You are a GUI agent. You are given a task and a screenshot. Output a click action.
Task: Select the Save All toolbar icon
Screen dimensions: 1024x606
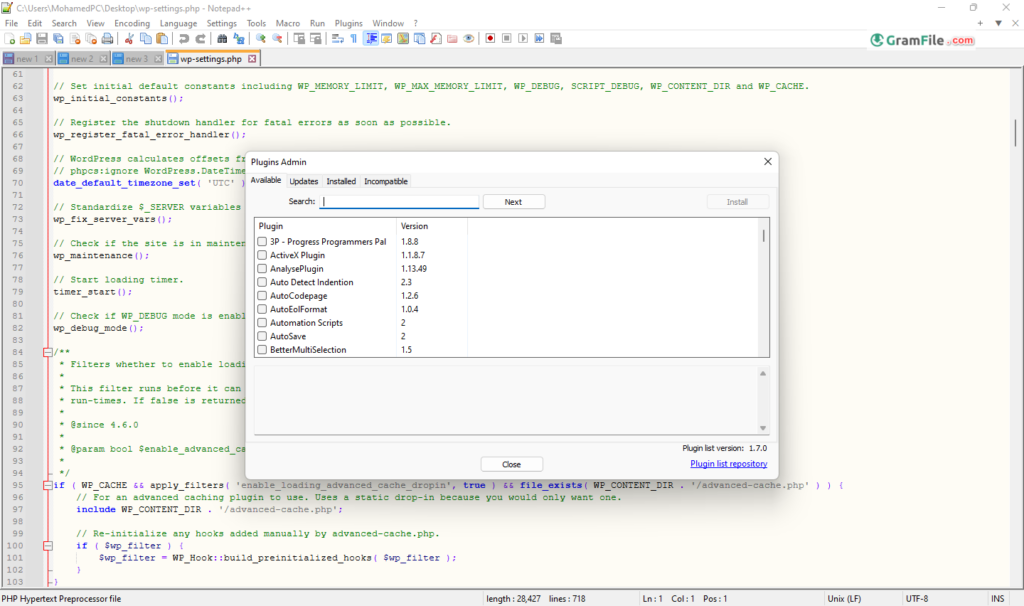pyautogui.click(x=58, y=37)
